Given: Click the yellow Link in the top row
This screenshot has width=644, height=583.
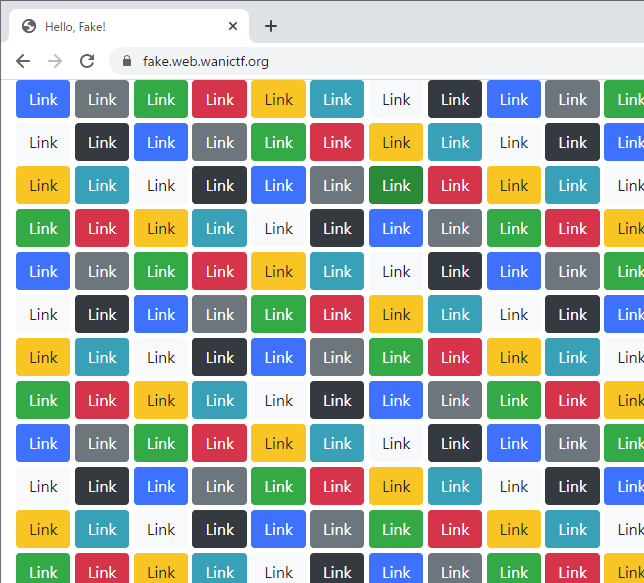Looking at the screenshot, I should (278, 99).
